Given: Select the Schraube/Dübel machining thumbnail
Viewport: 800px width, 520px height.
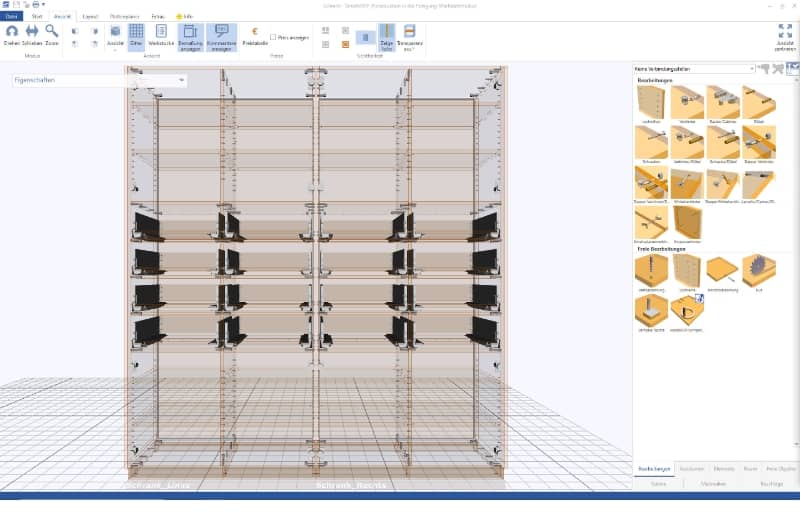Looking at the screenshot, I should point(723,144).
